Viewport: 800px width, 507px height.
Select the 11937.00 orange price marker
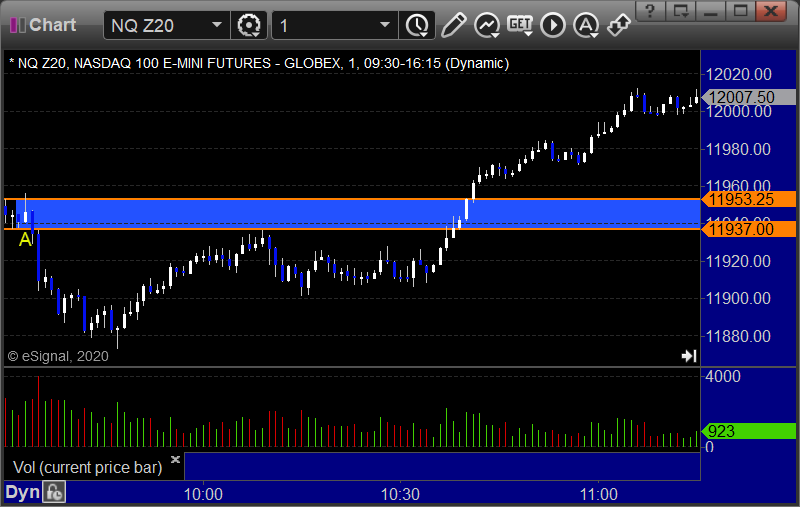[x=748, y=230]
